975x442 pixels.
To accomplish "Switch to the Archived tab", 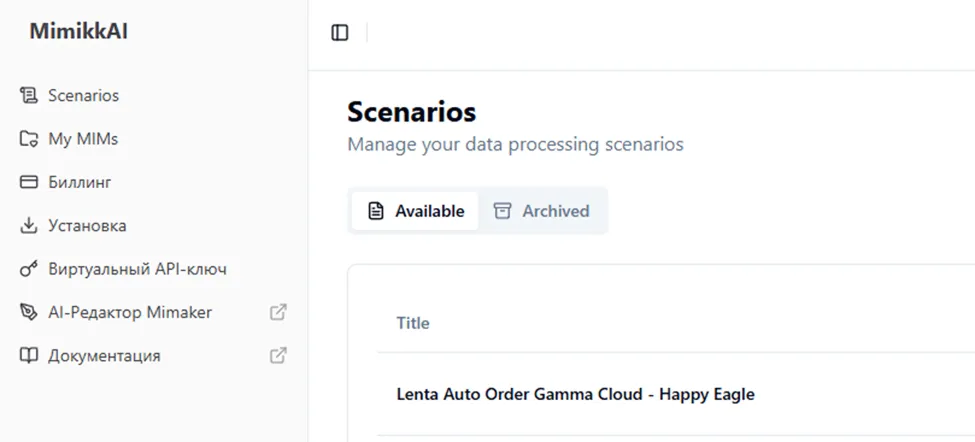I will coord(542,211).
